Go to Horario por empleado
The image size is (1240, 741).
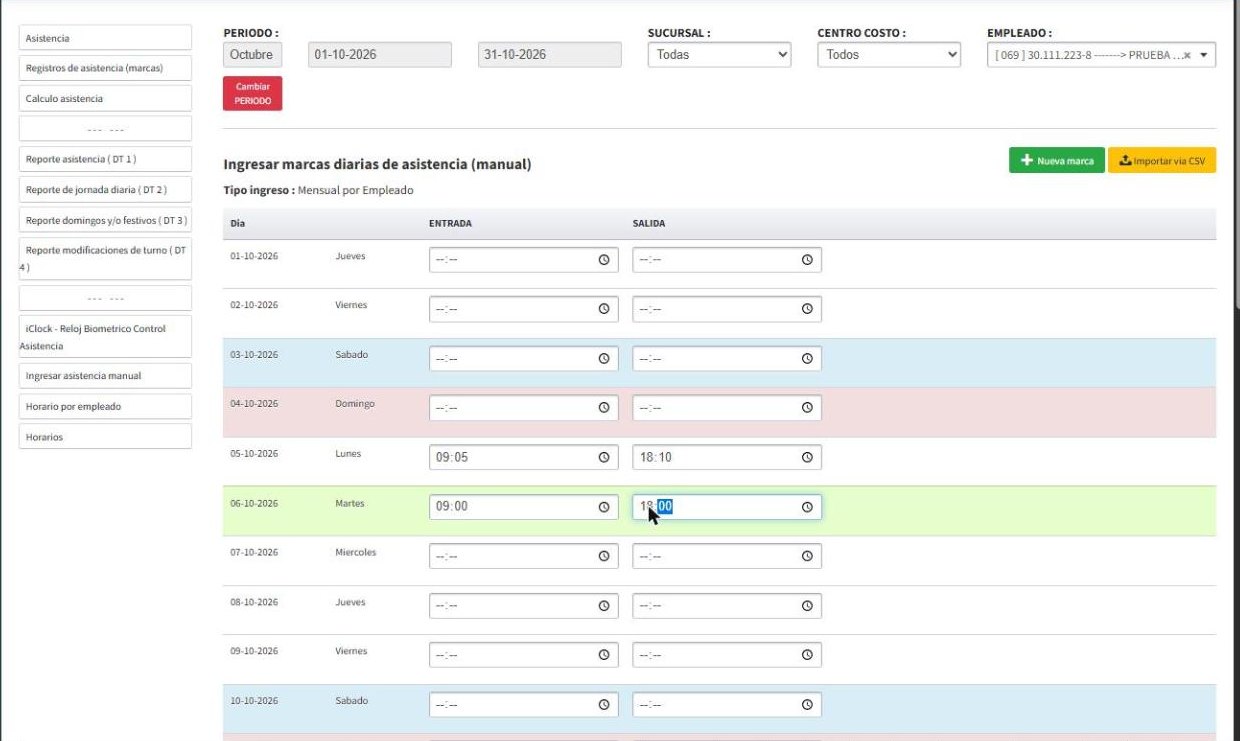point(105,406)
